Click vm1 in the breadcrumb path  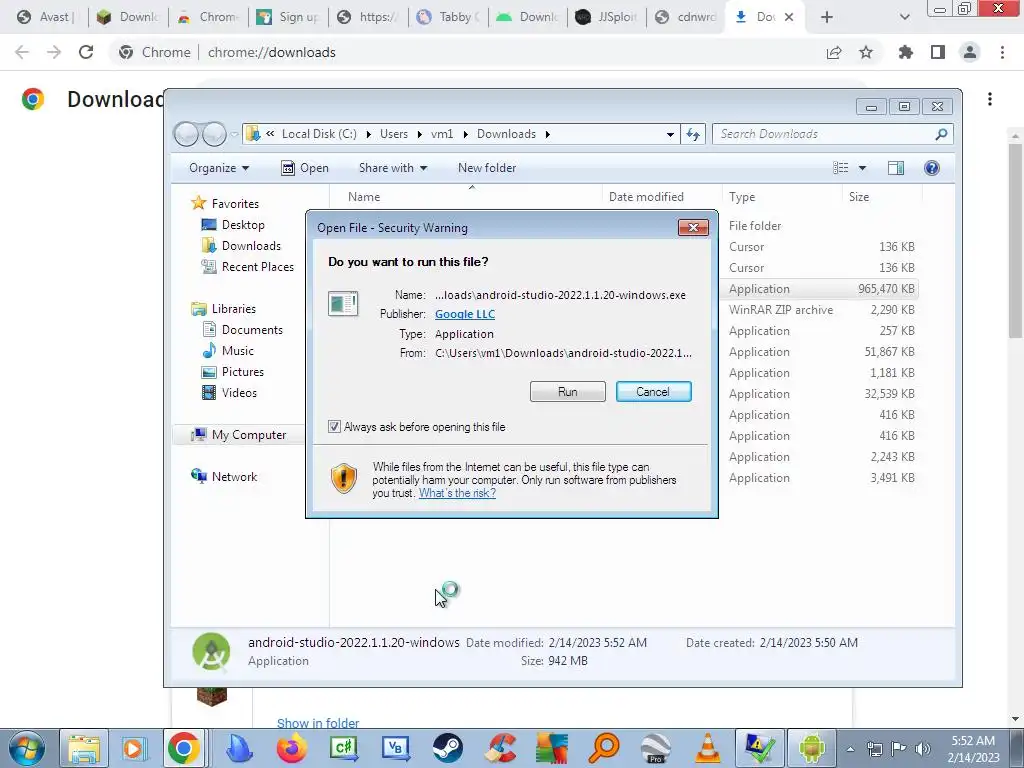[x=441, y=134]
